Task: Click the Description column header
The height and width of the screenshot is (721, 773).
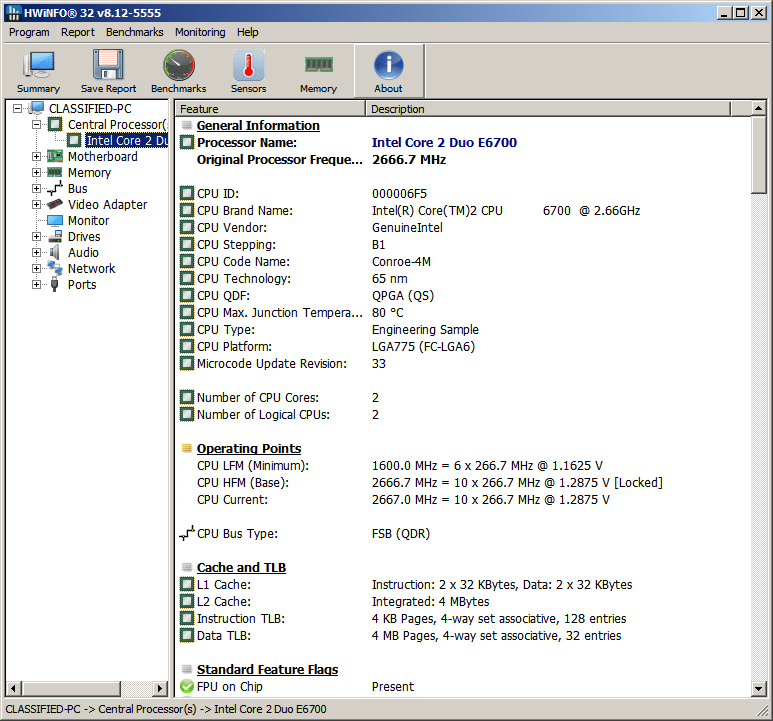Action: [x=548, y=108]
